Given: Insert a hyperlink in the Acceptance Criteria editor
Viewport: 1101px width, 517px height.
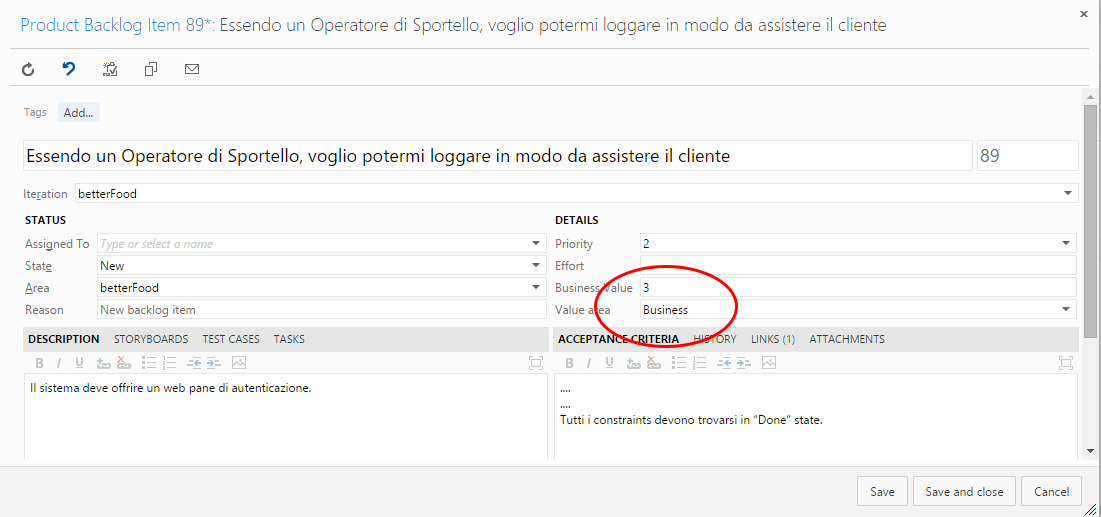Looking at the screenshot, I should click(x=634, y=363).
